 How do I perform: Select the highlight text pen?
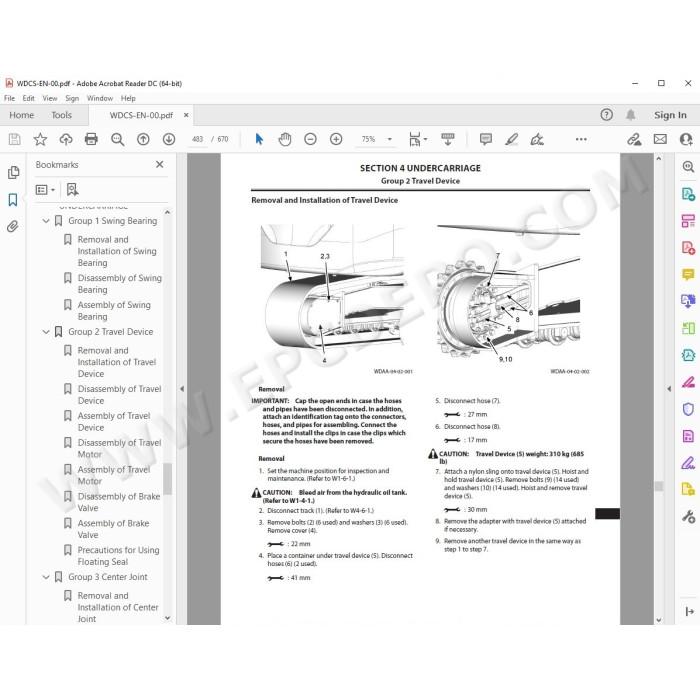point(512,139)
